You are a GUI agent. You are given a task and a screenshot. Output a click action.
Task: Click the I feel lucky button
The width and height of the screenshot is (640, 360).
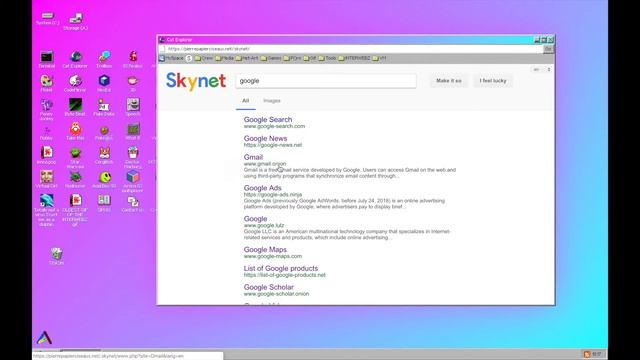[493, 81]
